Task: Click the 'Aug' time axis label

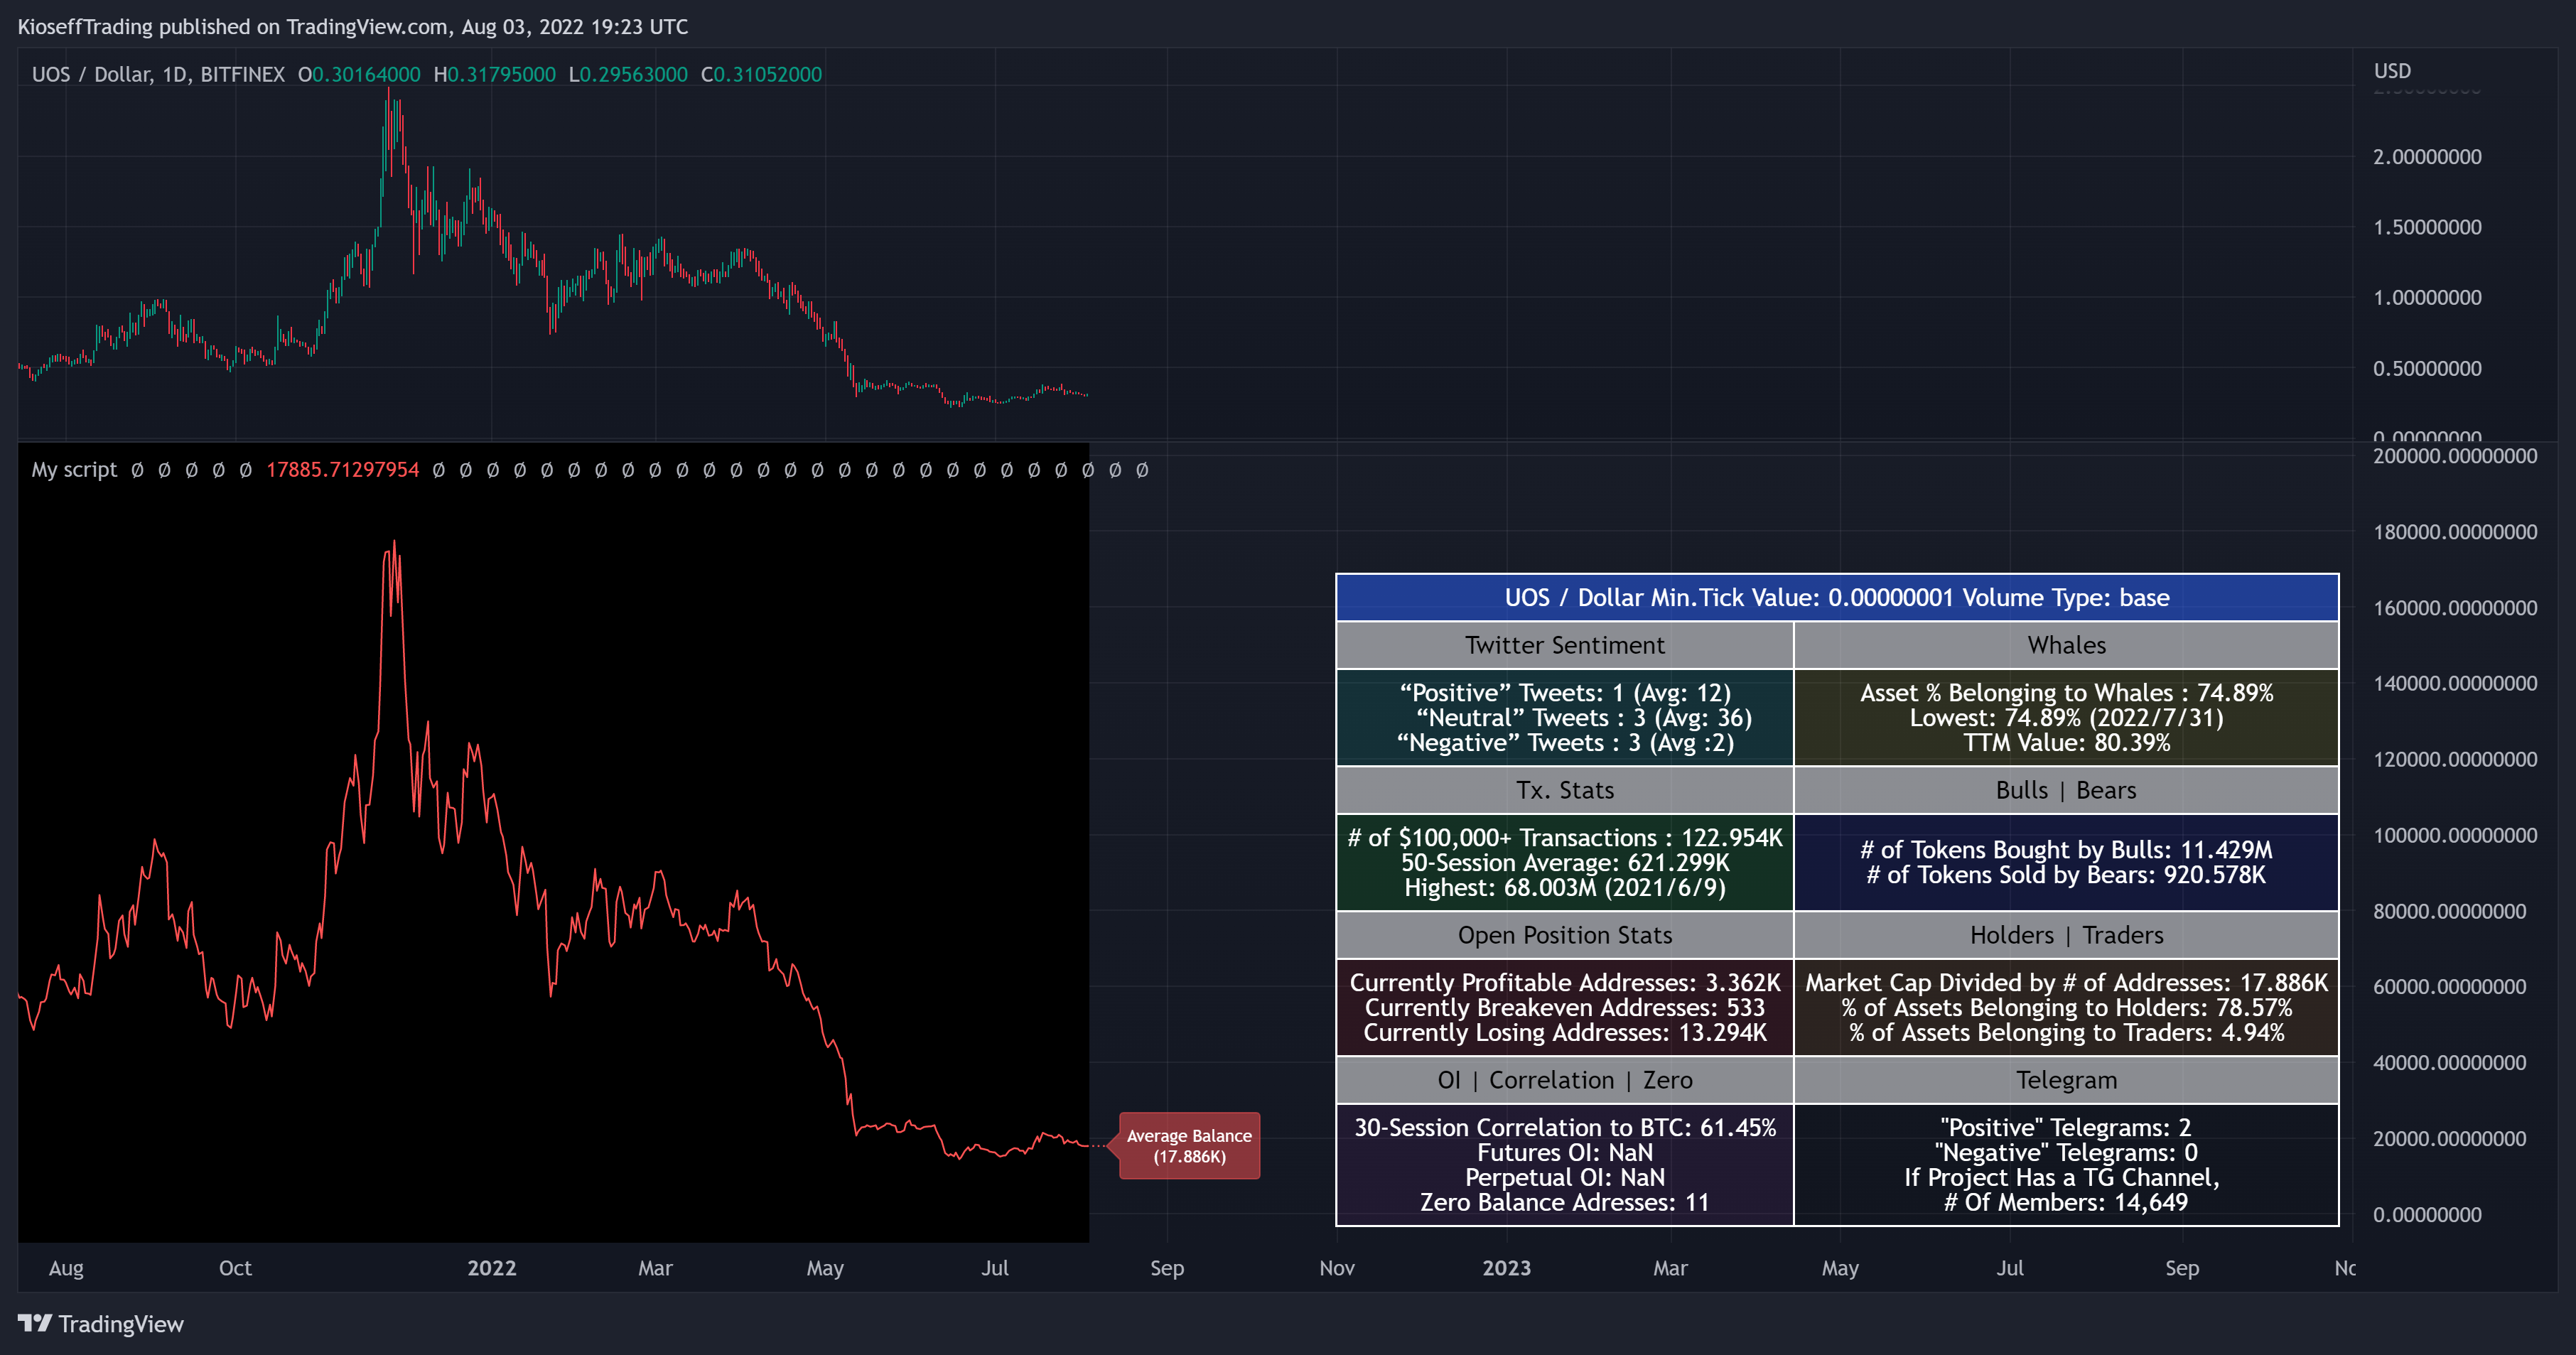Action: click(66, 1269)
